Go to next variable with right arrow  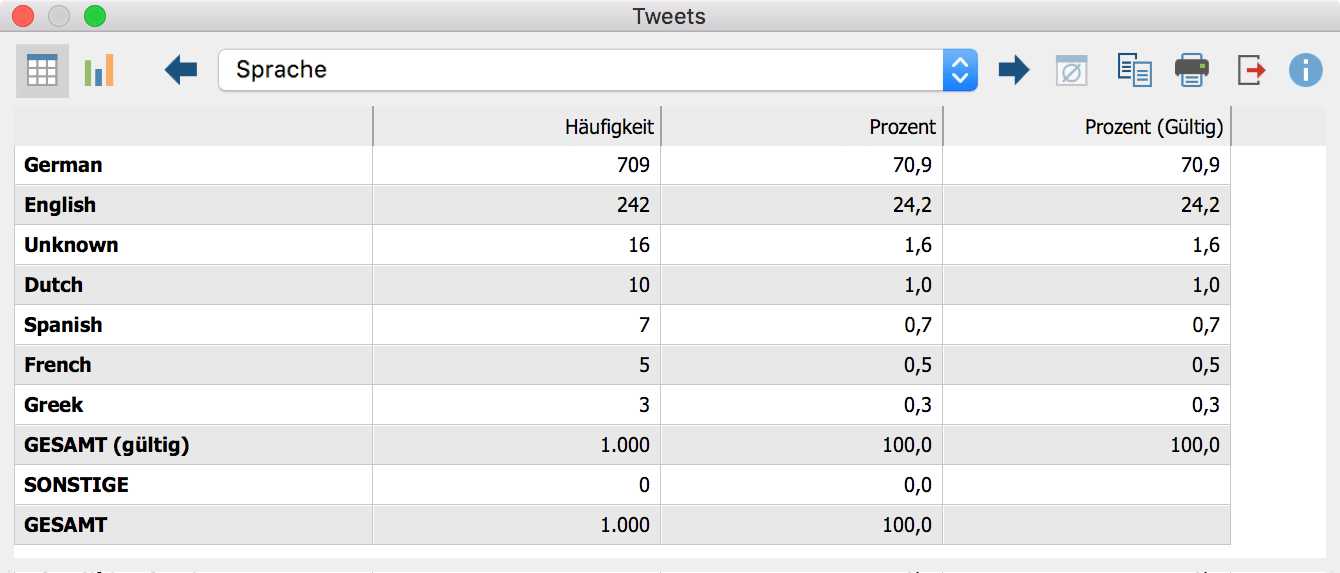[1014, 70]
